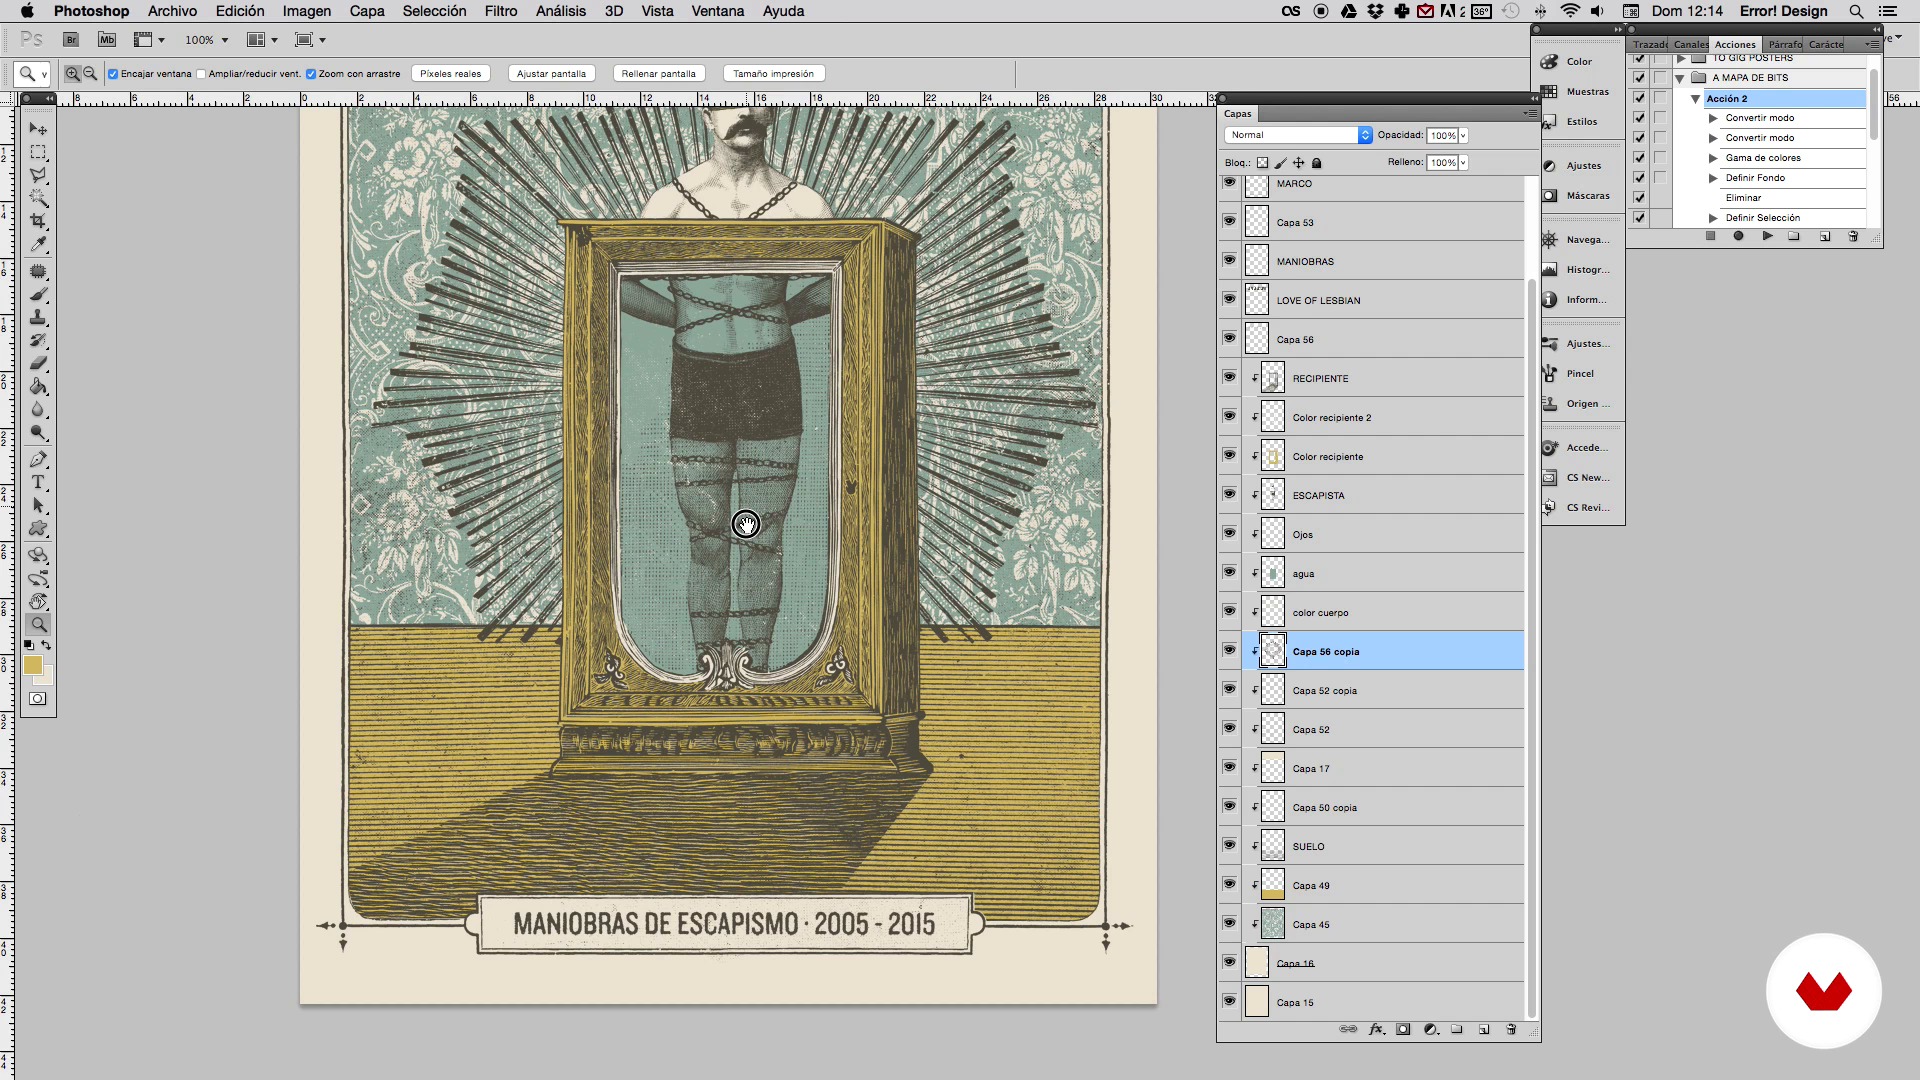Click the zoom-out magnifier in options bar

[x=90, y=73]
